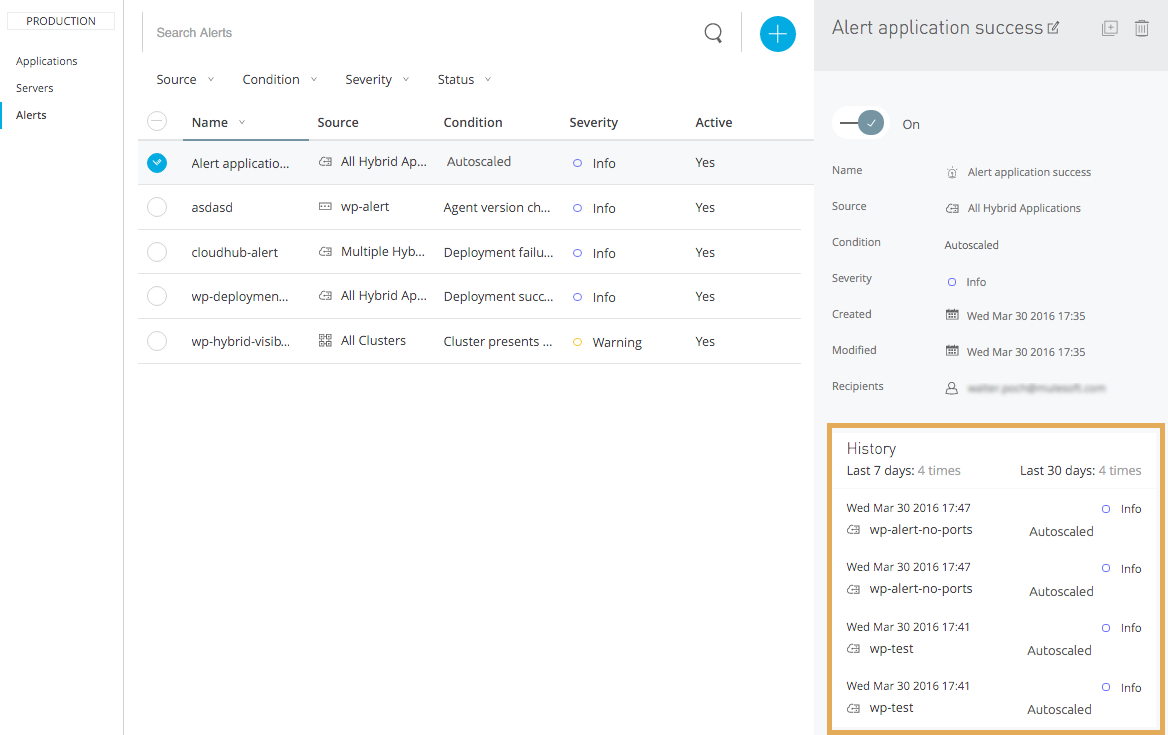The width and height of the screenshot is (1168, 735).
Task: Expand the Severity filter dropdown
Action: click(377, 80)
